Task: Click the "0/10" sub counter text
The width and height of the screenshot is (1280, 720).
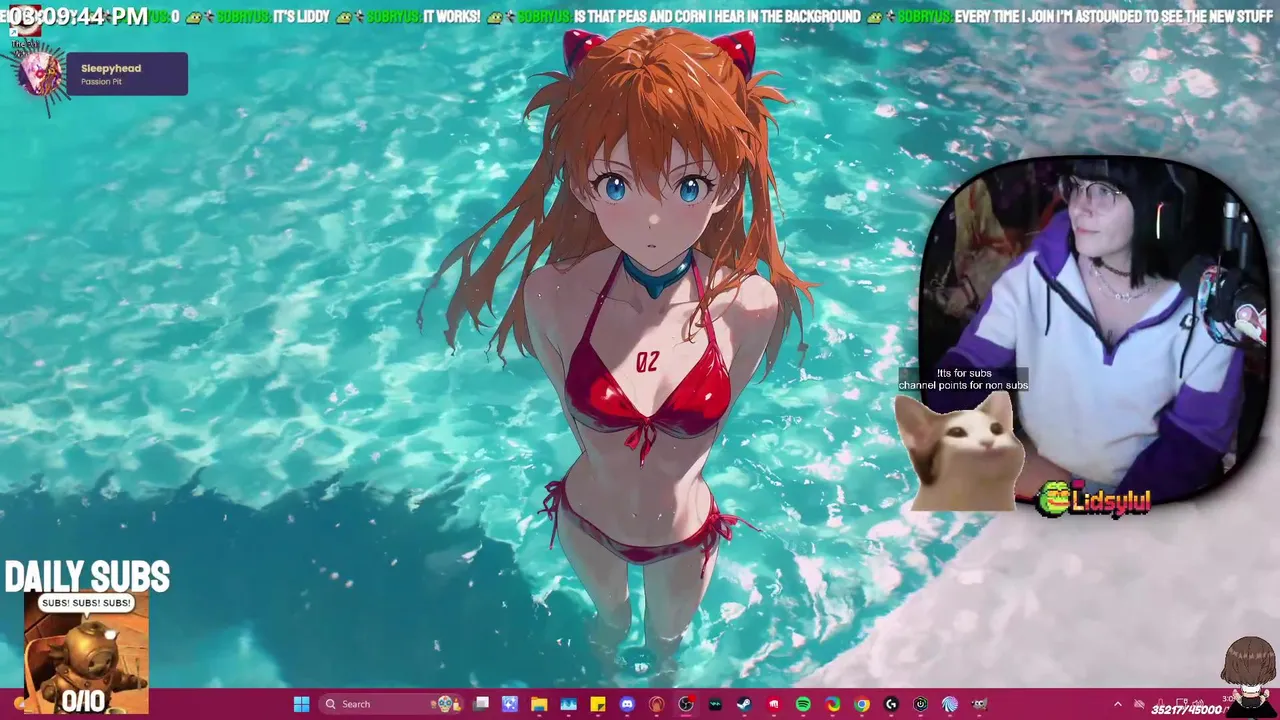Action: point(83,702)
